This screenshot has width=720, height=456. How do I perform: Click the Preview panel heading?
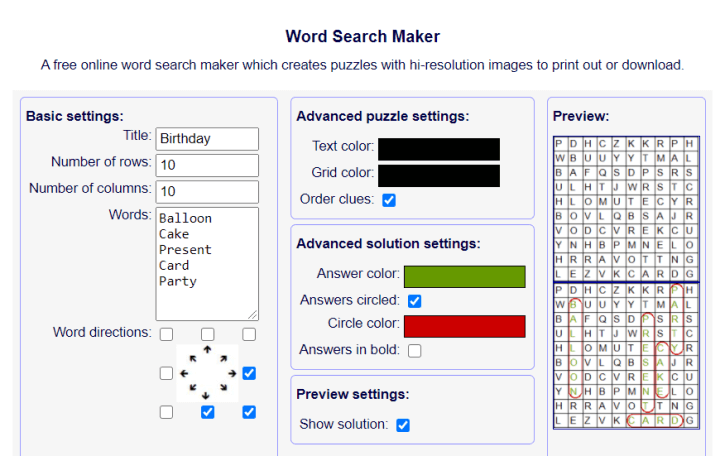(x=581, y=116)
